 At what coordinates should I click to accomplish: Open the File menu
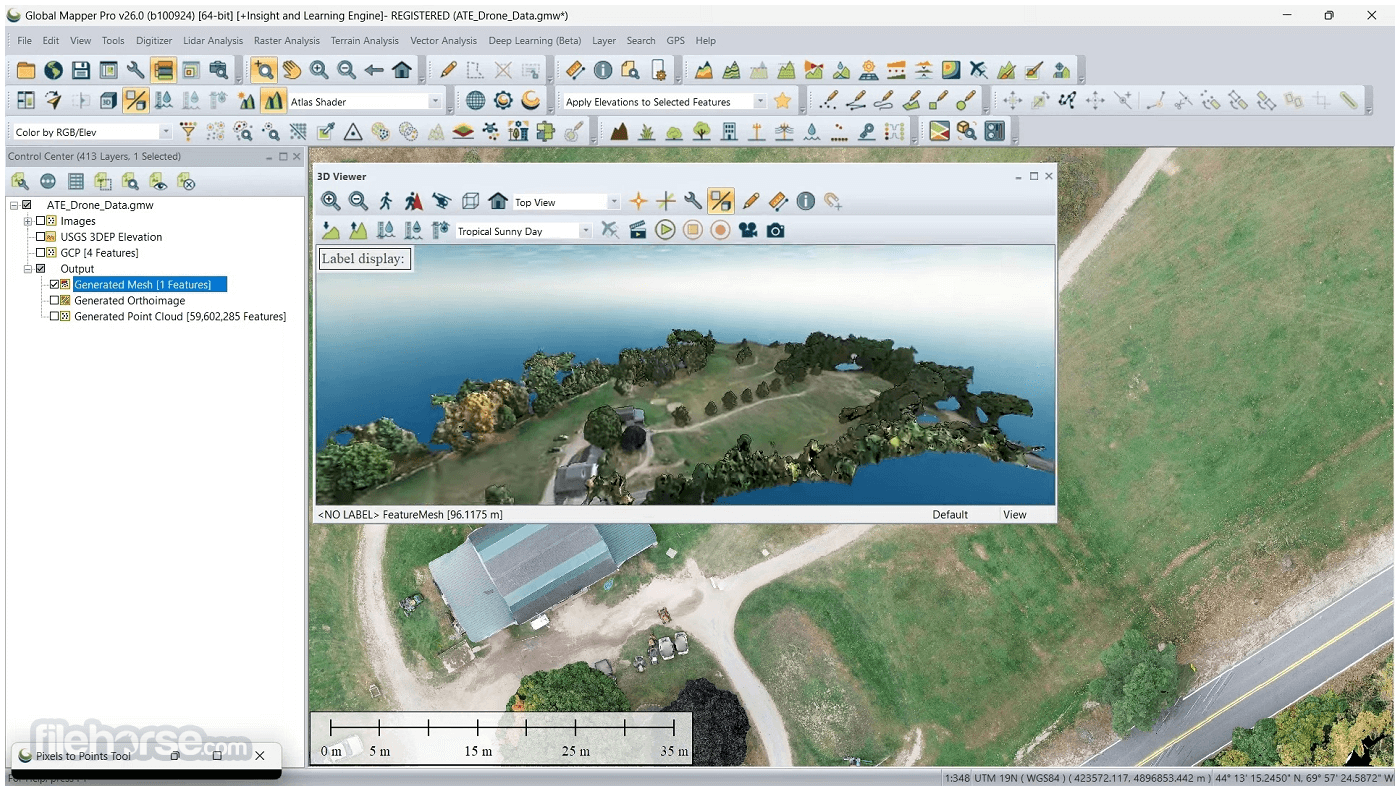[x=24, y=41]
